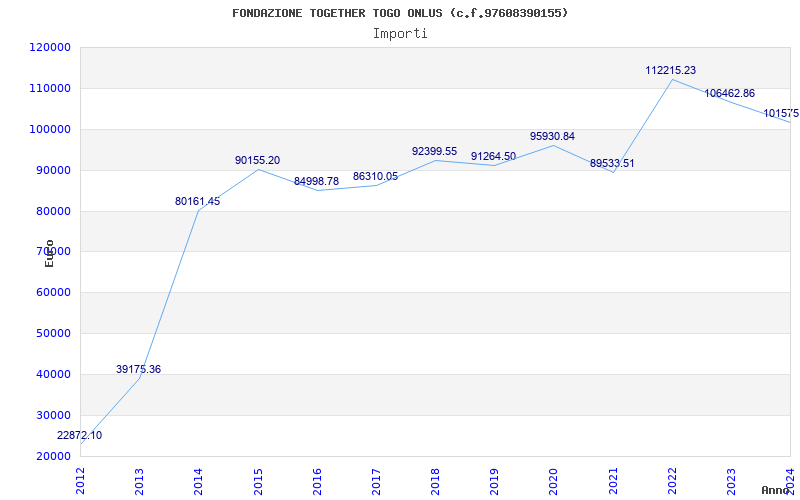The image size is (800, 500).
Task: Click the 2017 x-axis year label
Action: [x=377, y=482]
